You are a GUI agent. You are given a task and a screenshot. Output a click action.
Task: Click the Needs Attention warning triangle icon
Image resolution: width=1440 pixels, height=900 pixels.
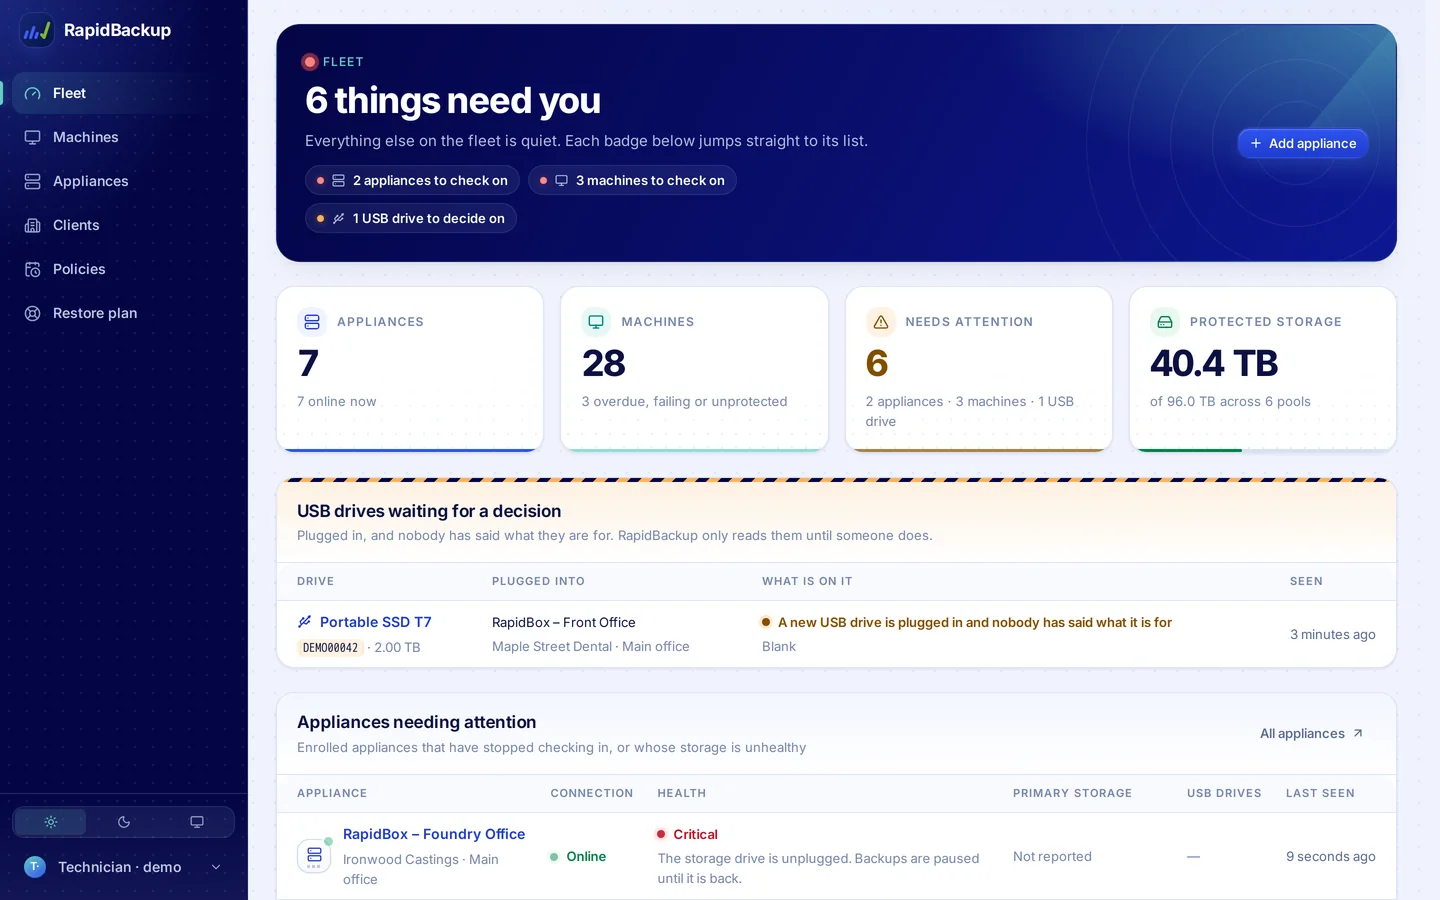click(x=880, y=322)
